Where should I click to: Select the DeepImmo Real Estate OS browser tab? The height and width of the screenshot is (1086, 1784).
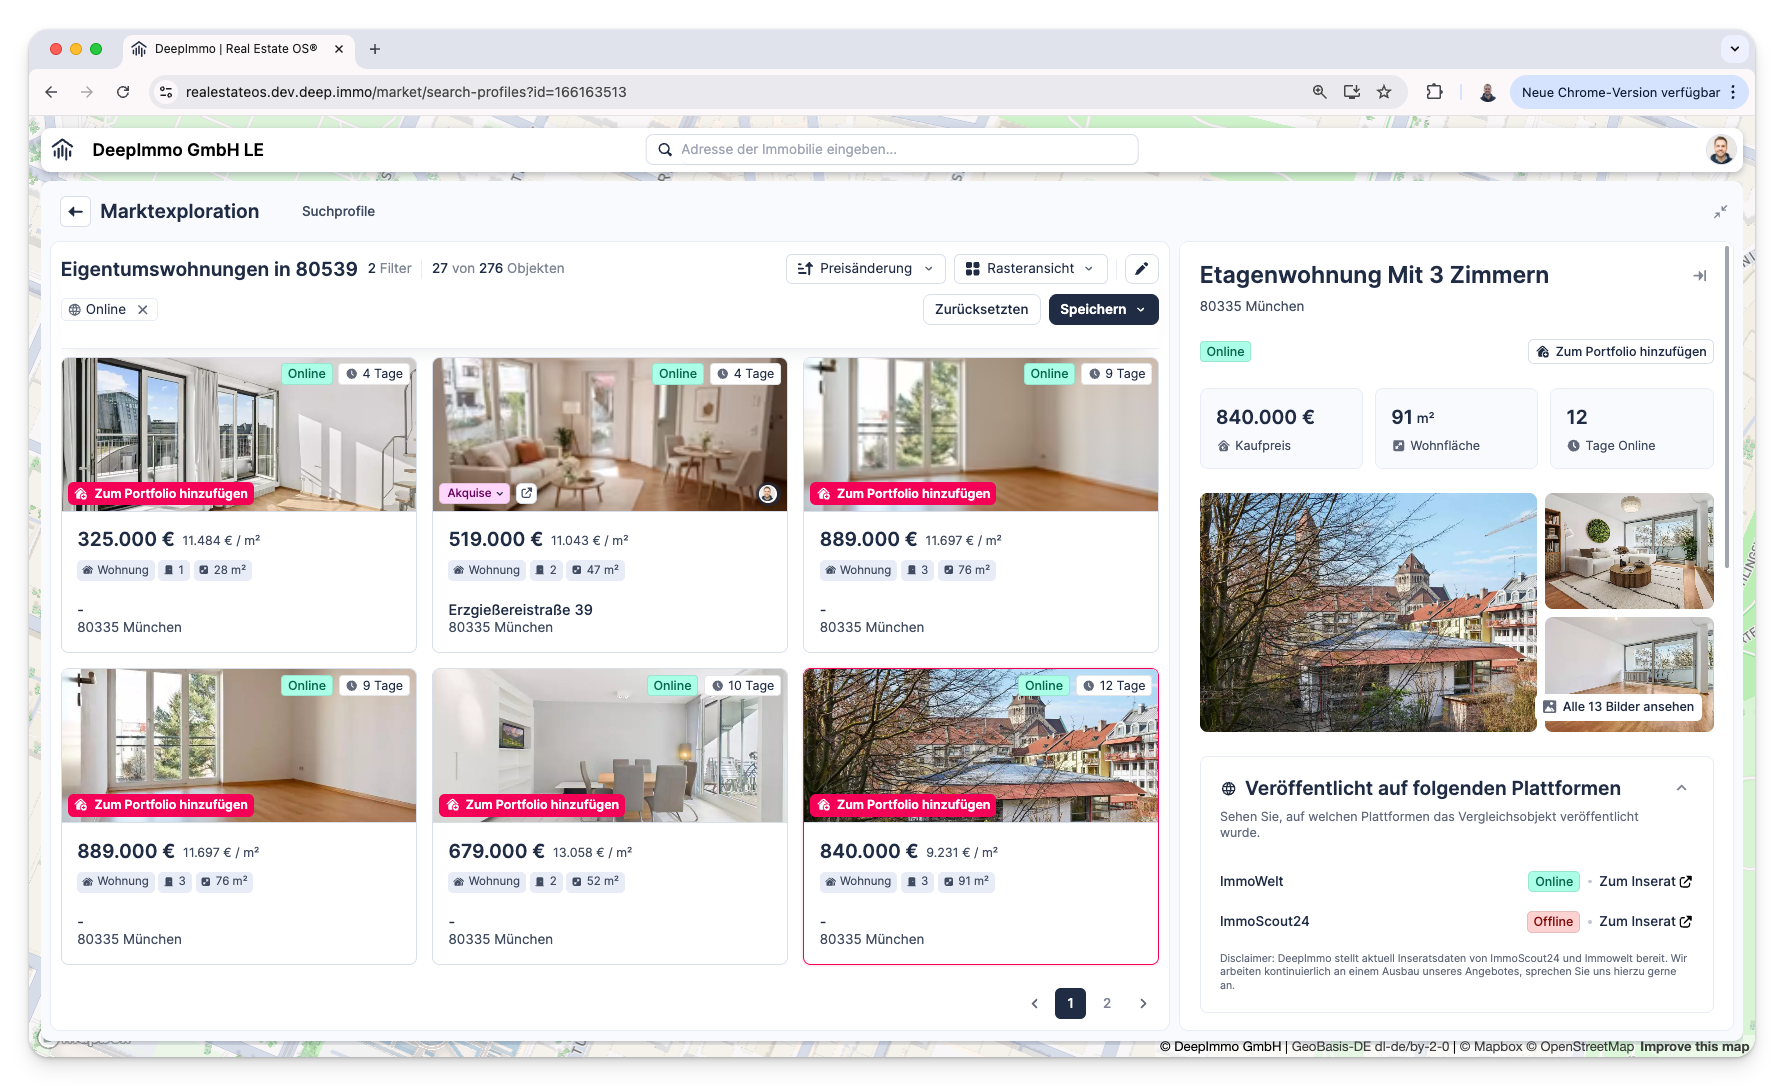[236, 49]
